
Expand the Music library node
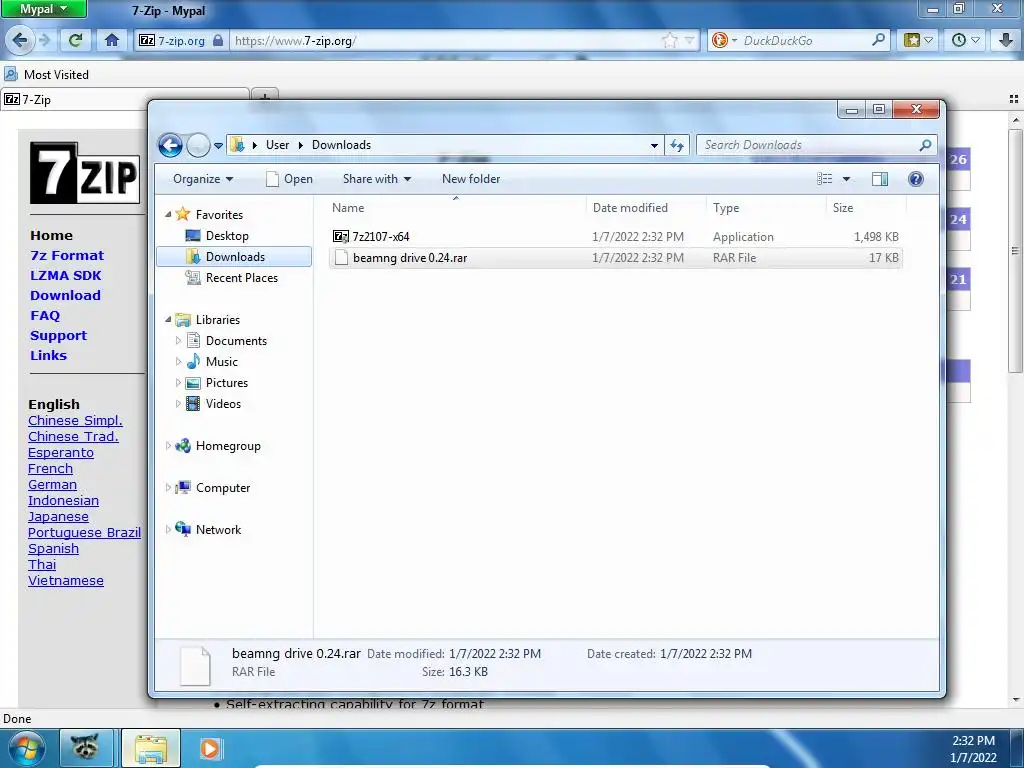point(178,362)
